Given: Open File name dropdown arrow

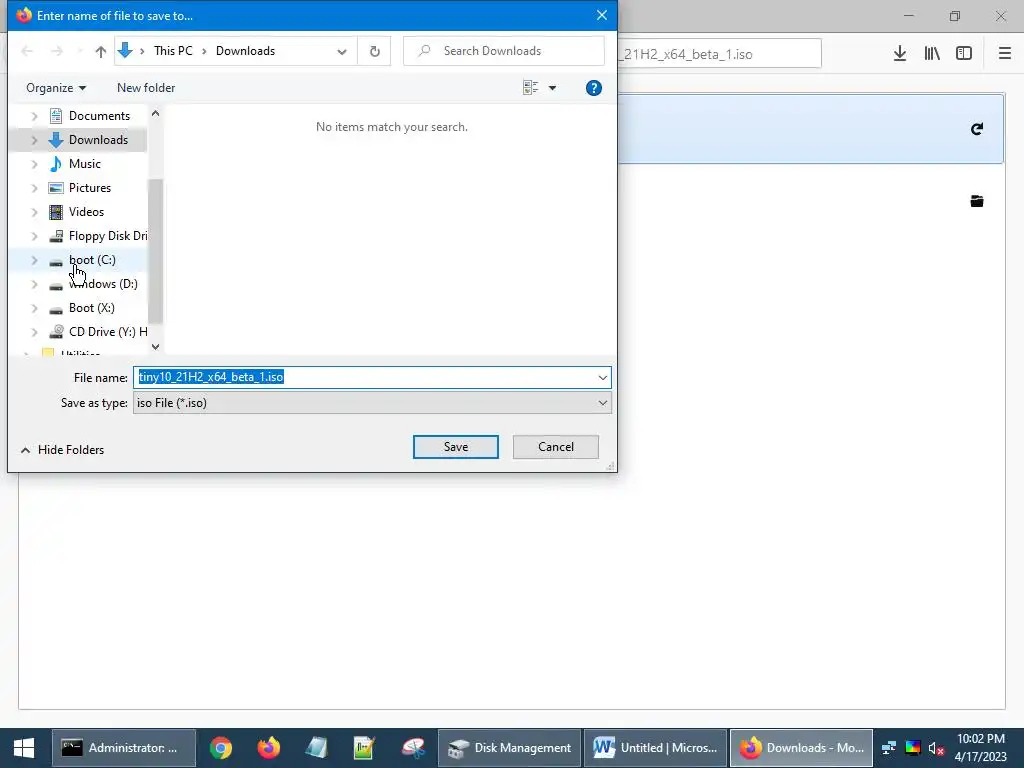Looking at the screenshot, I should 602,377.
